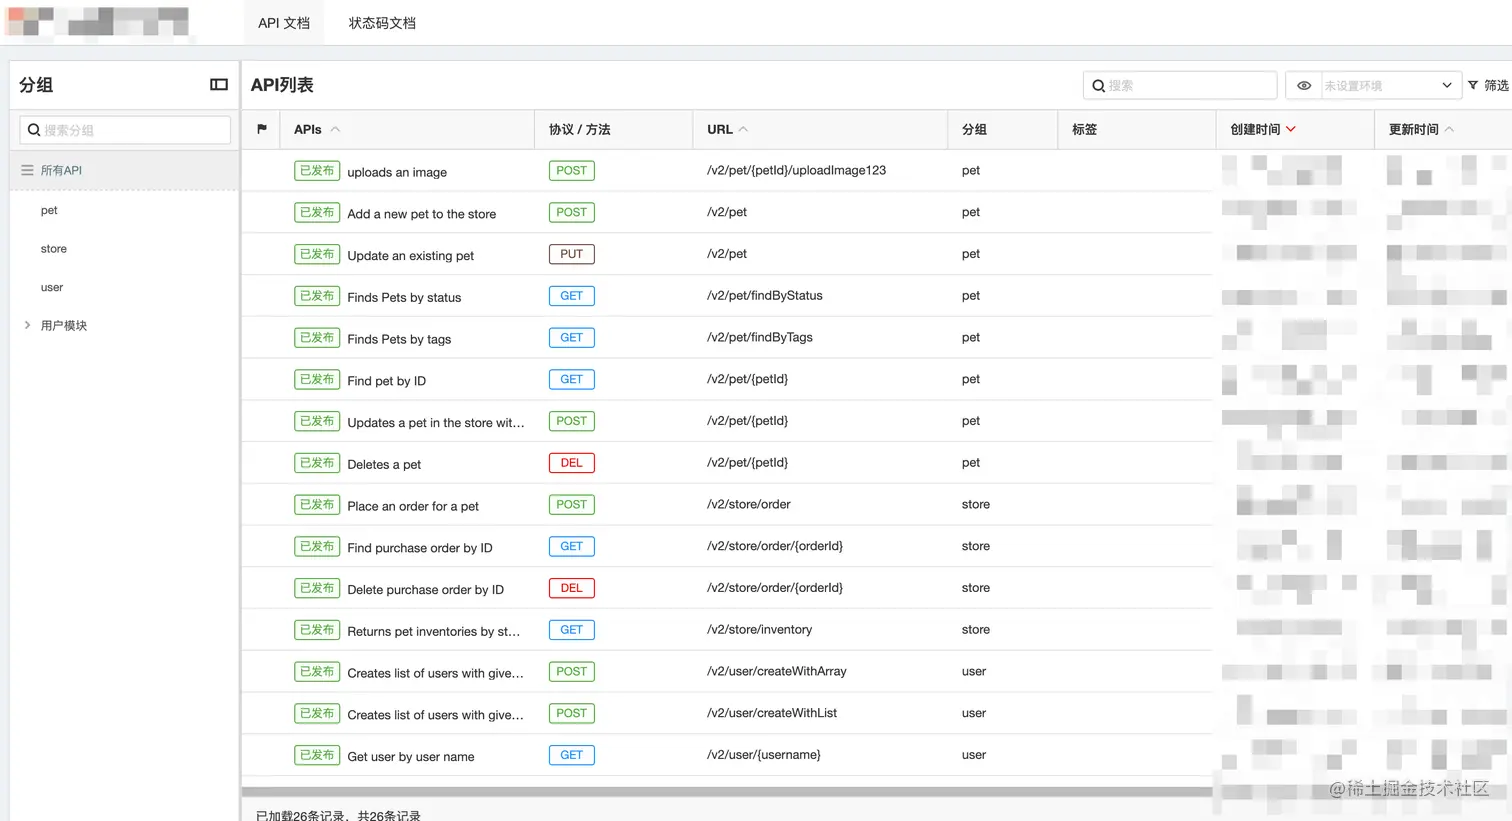Viewport: 1512px width, 821px height.
Task: Open the 未设置环境 environment dropdown
Action: 1390,86
